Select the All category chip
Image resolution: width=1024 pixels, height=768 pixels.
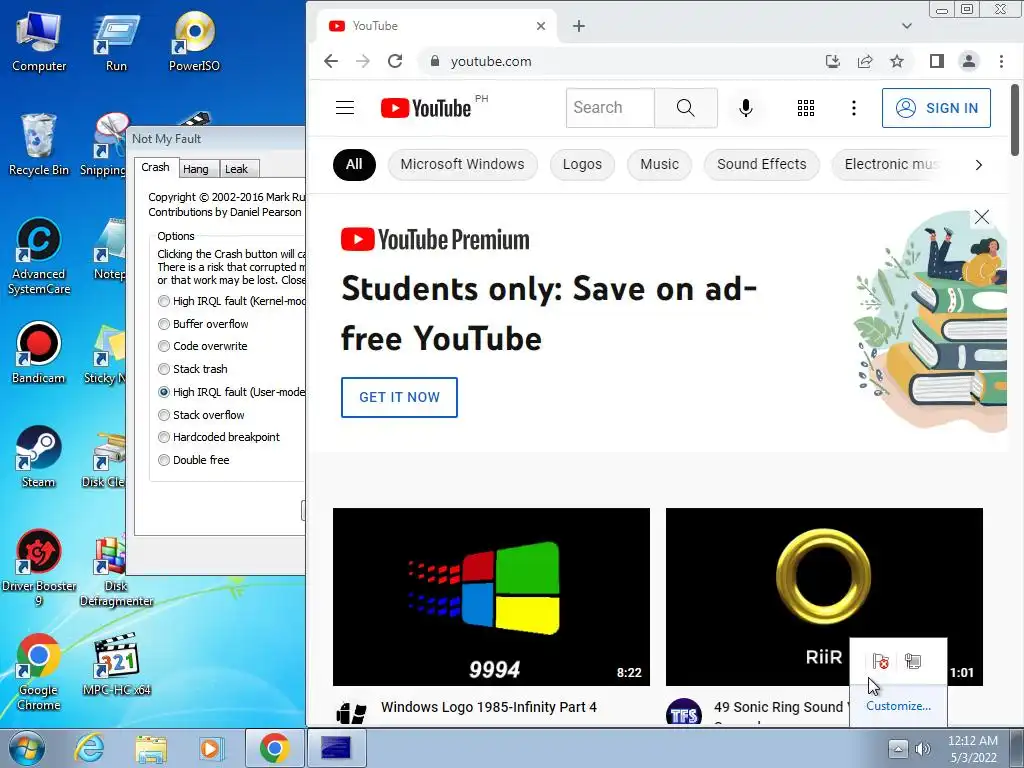[x=354, y=165]
